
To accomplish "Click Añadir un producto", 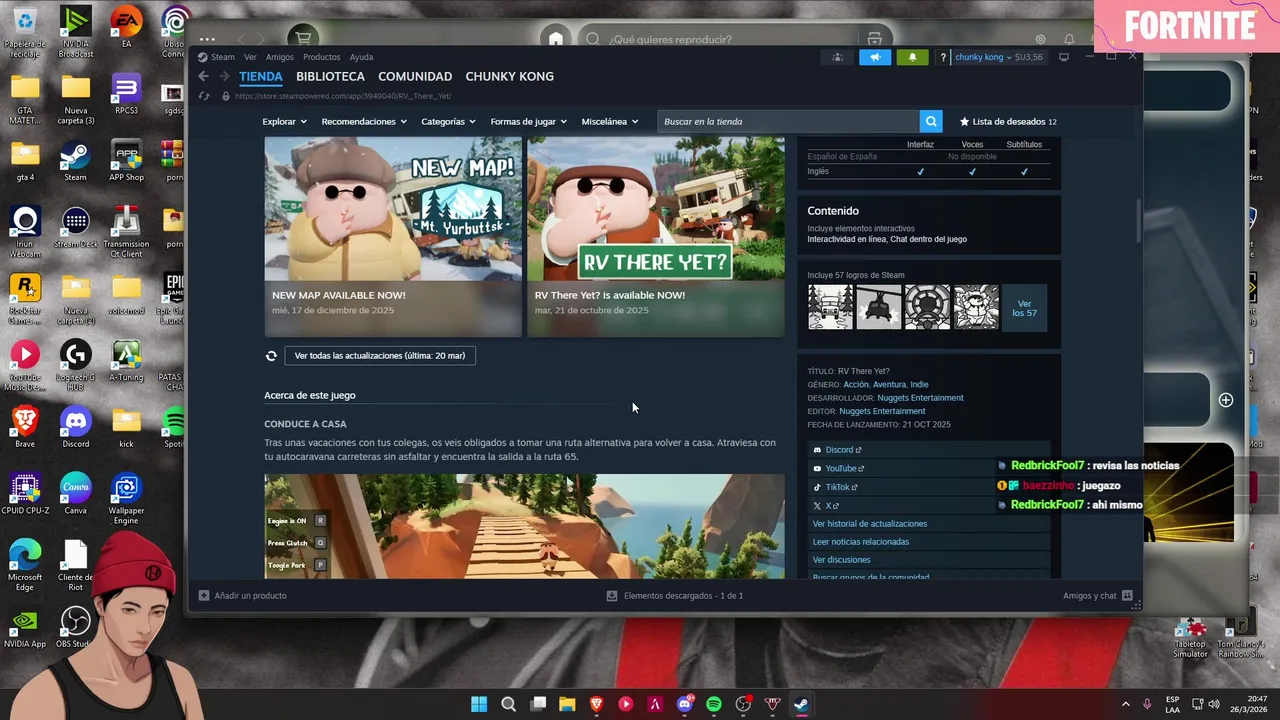I will coord(243,596).
